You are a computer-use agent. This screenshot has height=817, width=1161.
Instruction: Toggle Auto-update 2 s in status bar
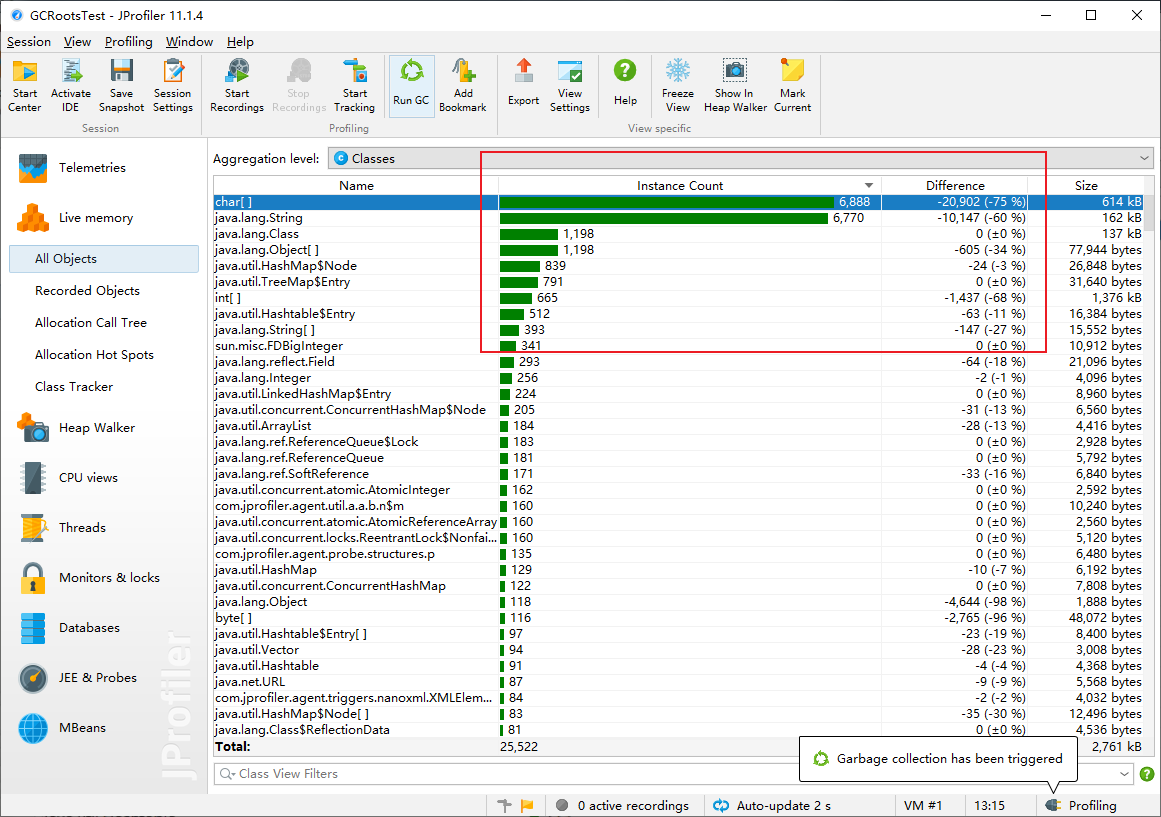(x=772, y=806)
